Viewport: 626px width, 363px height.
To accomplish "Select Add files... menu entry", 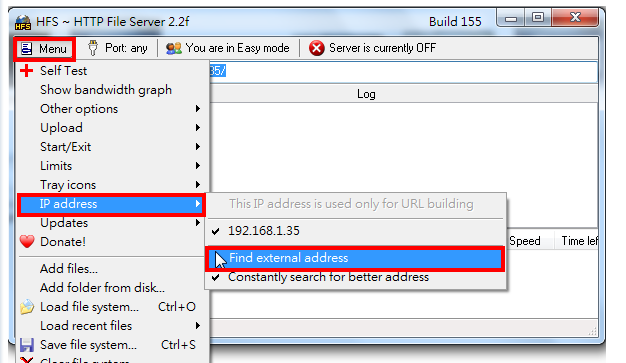I will tap(112, 269).
